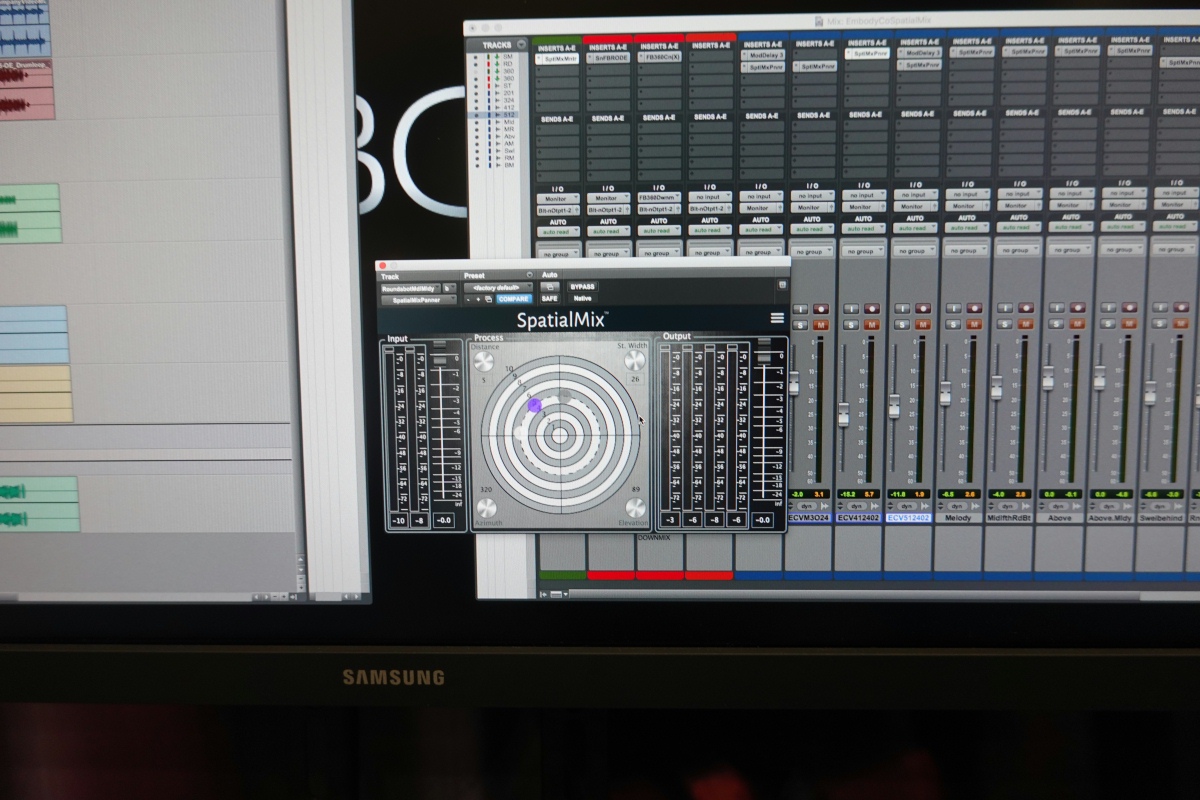Click the Azimuth knob in SpatialMix
The width and height of the screenshot is (1200, 800).
tap(487, 507)
